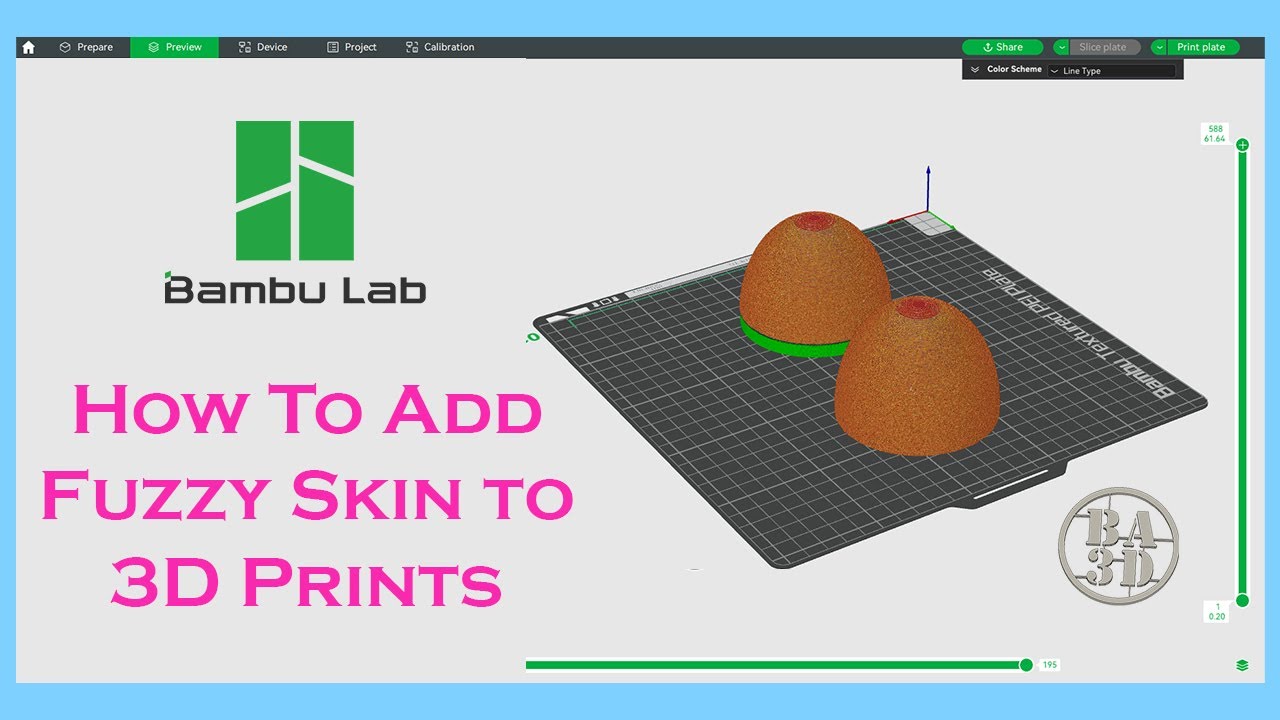1280x720 pixels.
Task: Click the horizontal move slider handle
Action: pyautogui.click(x=1025, y=664)
